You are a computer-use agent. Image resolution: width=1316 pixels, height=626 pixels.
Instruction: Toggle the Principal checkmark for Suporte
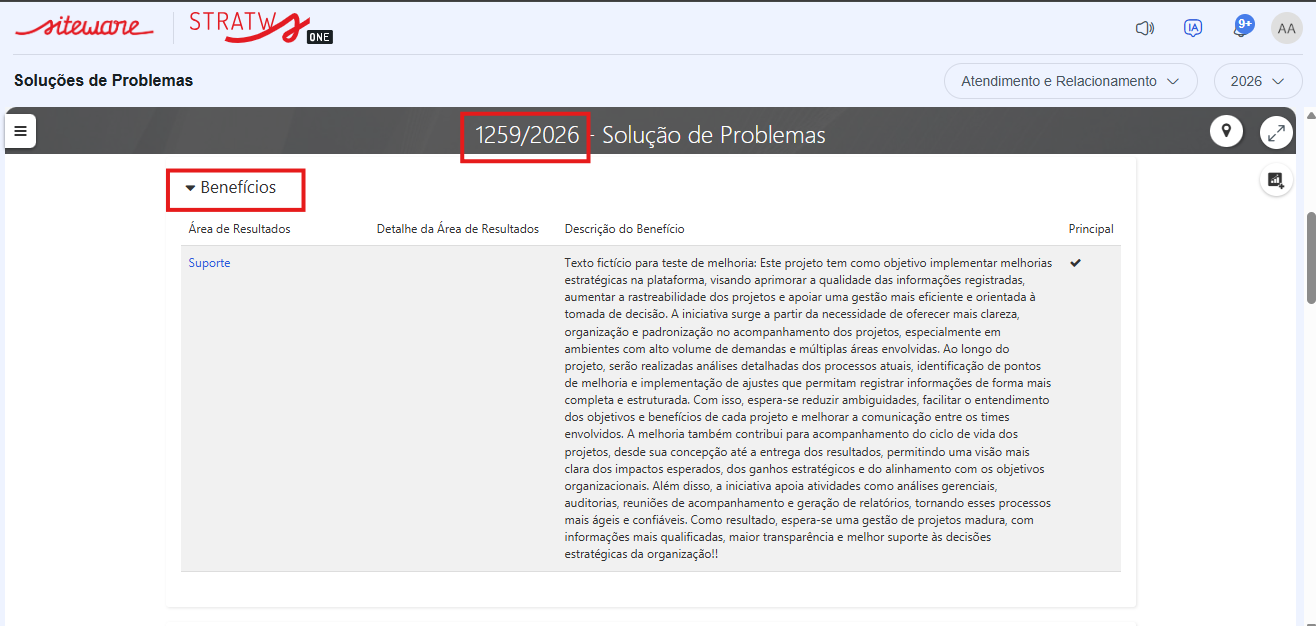(1075, 263)
